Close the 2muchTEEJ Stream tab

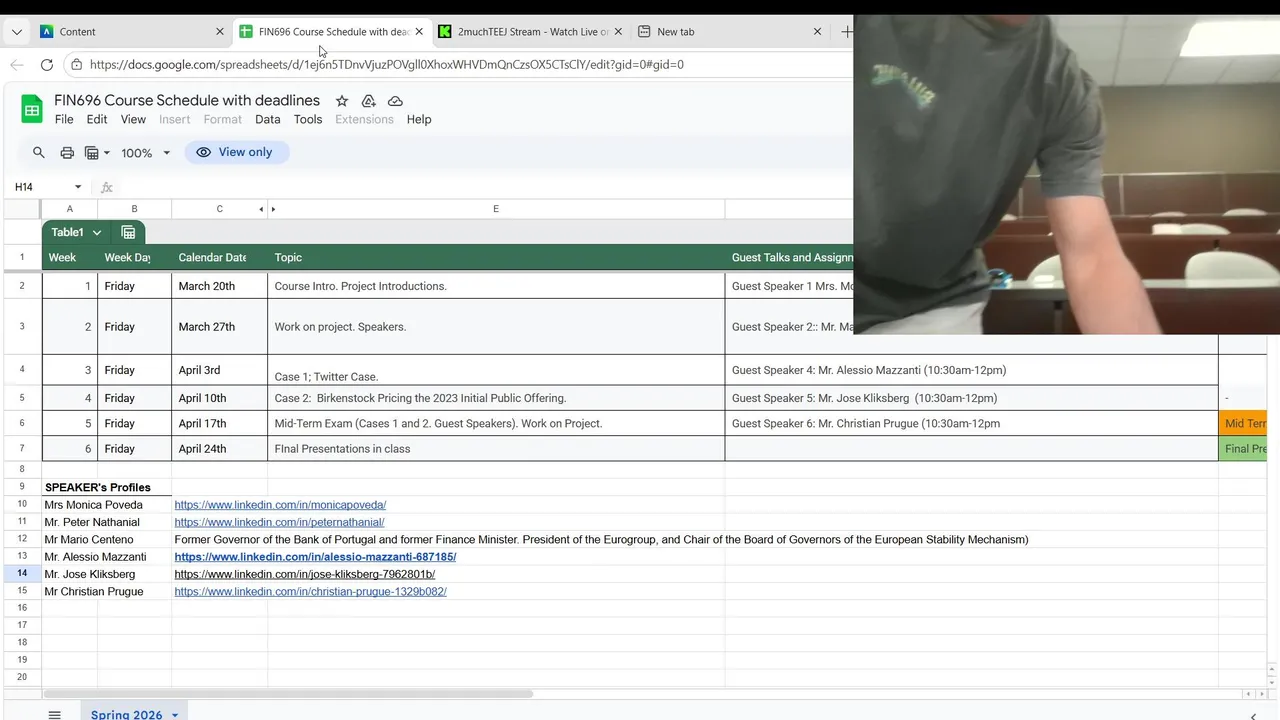(618, 32)
